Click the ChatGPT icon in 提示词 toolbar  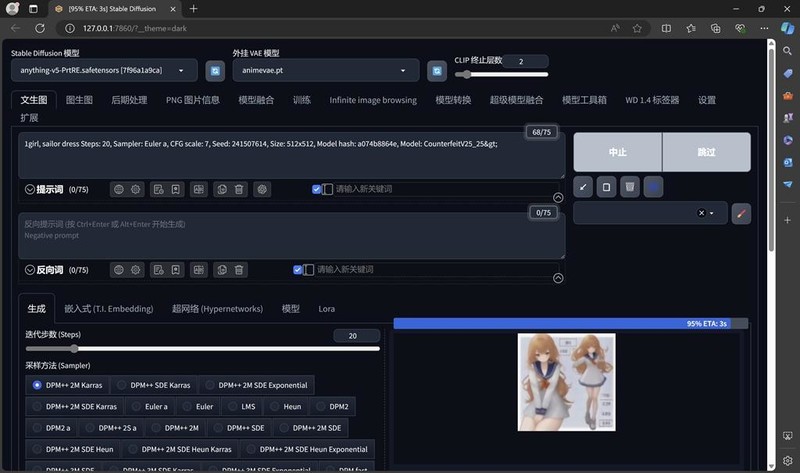262,189
